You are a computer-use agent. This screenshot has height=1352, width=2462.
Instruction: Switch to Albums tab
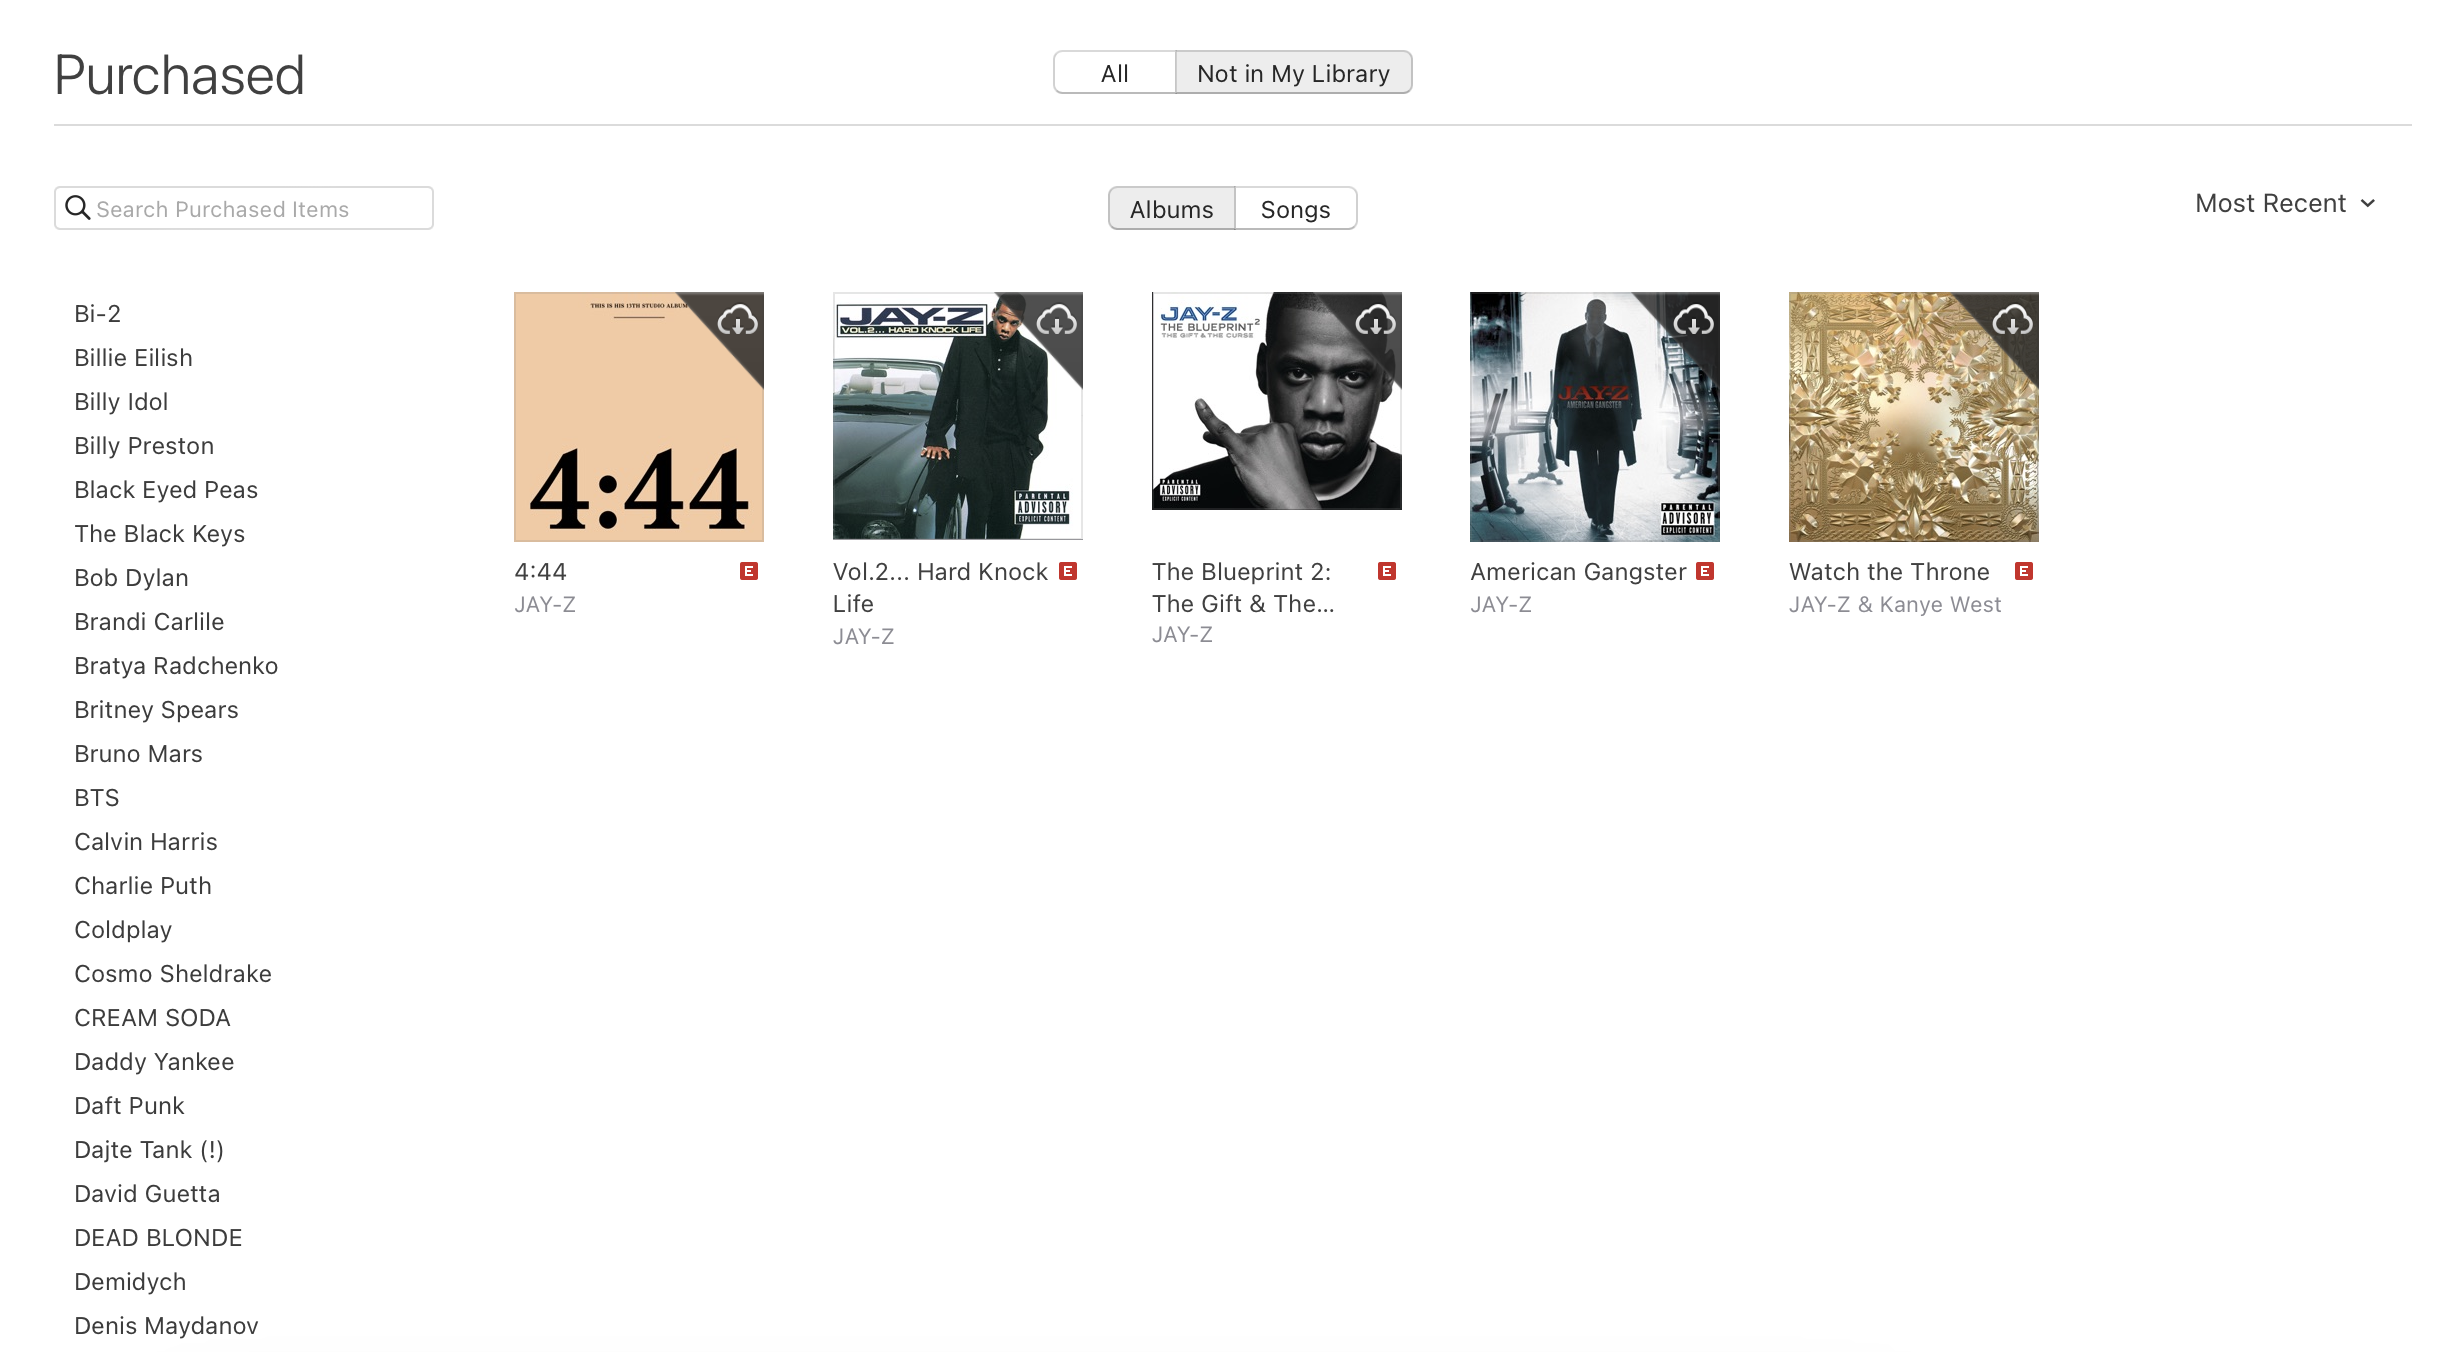coord(1170,208)
